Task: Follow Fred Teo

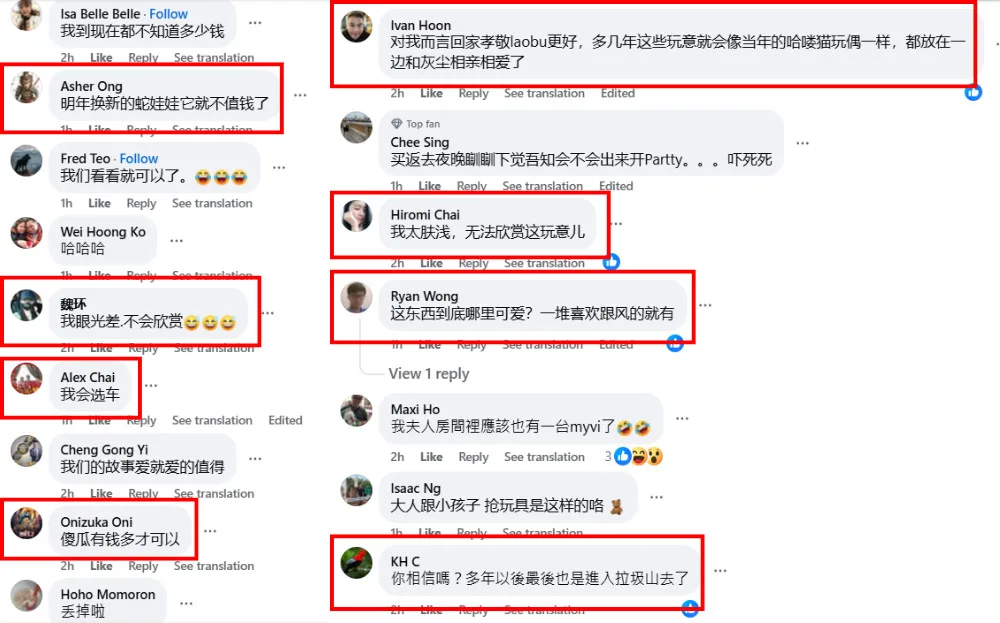Action: pyautogui.click(x=138, y=158)
